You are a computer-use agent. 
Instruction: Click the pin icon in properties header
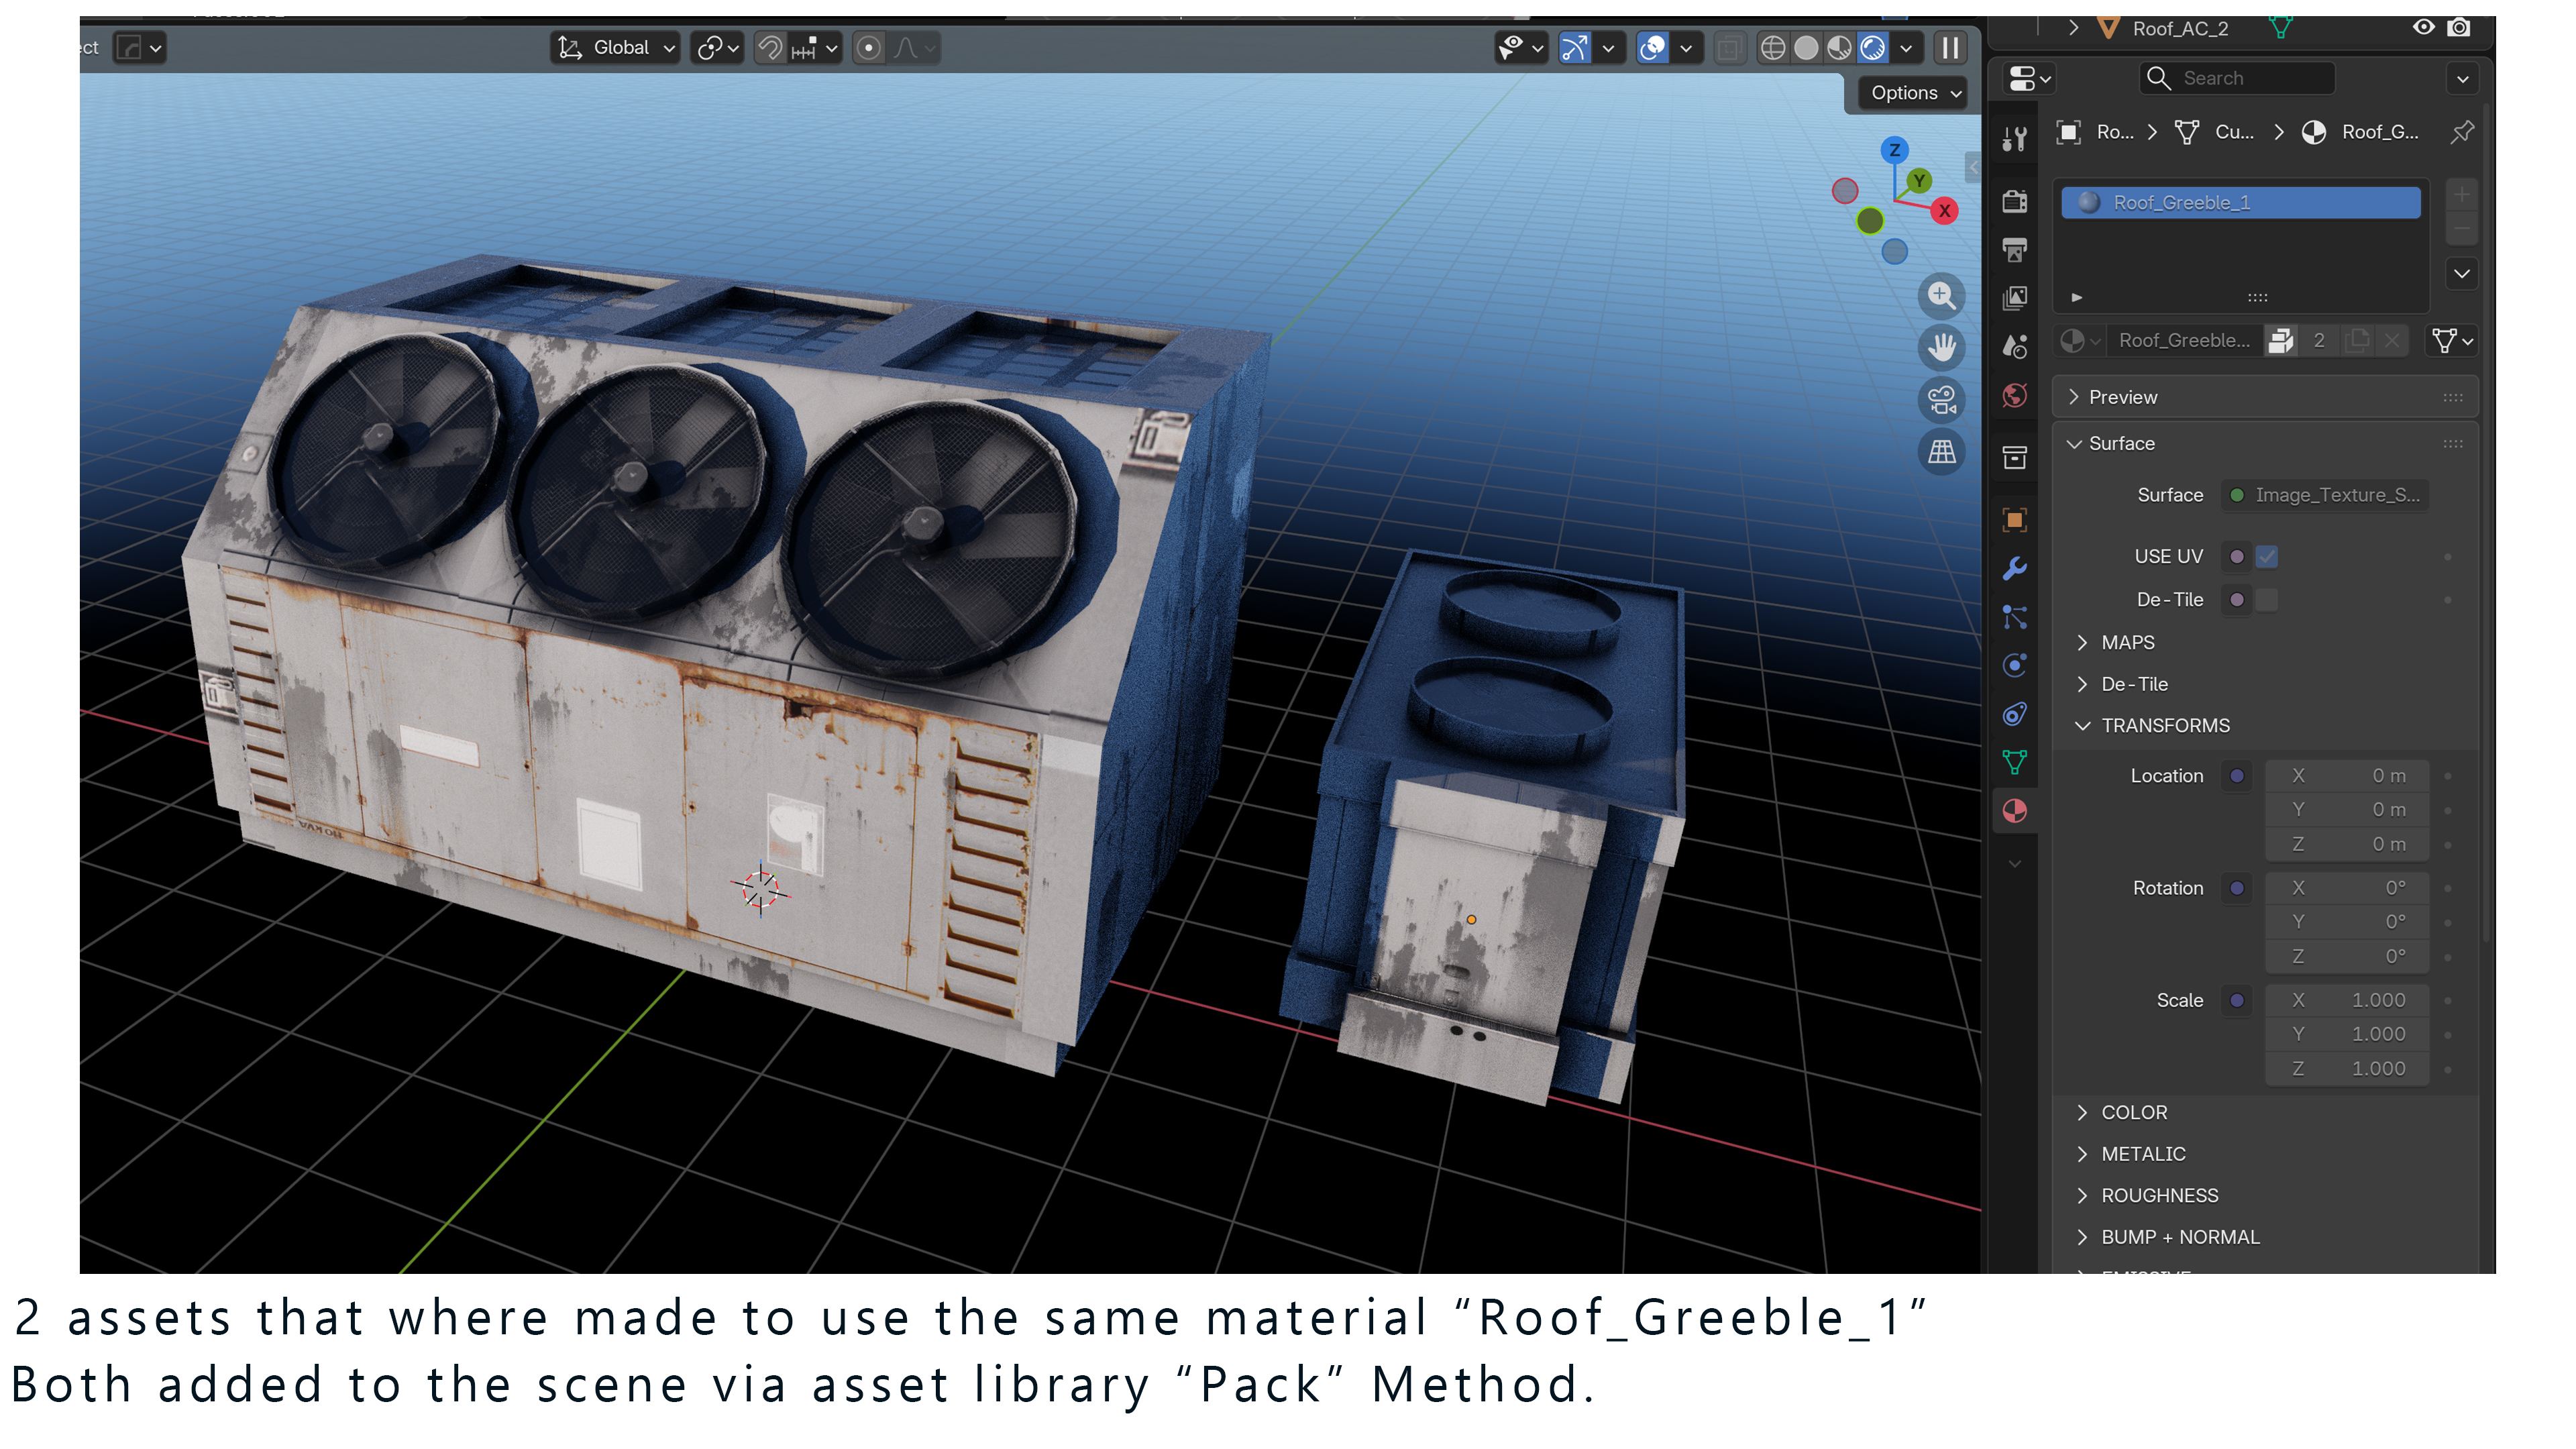coord(2462,132)
